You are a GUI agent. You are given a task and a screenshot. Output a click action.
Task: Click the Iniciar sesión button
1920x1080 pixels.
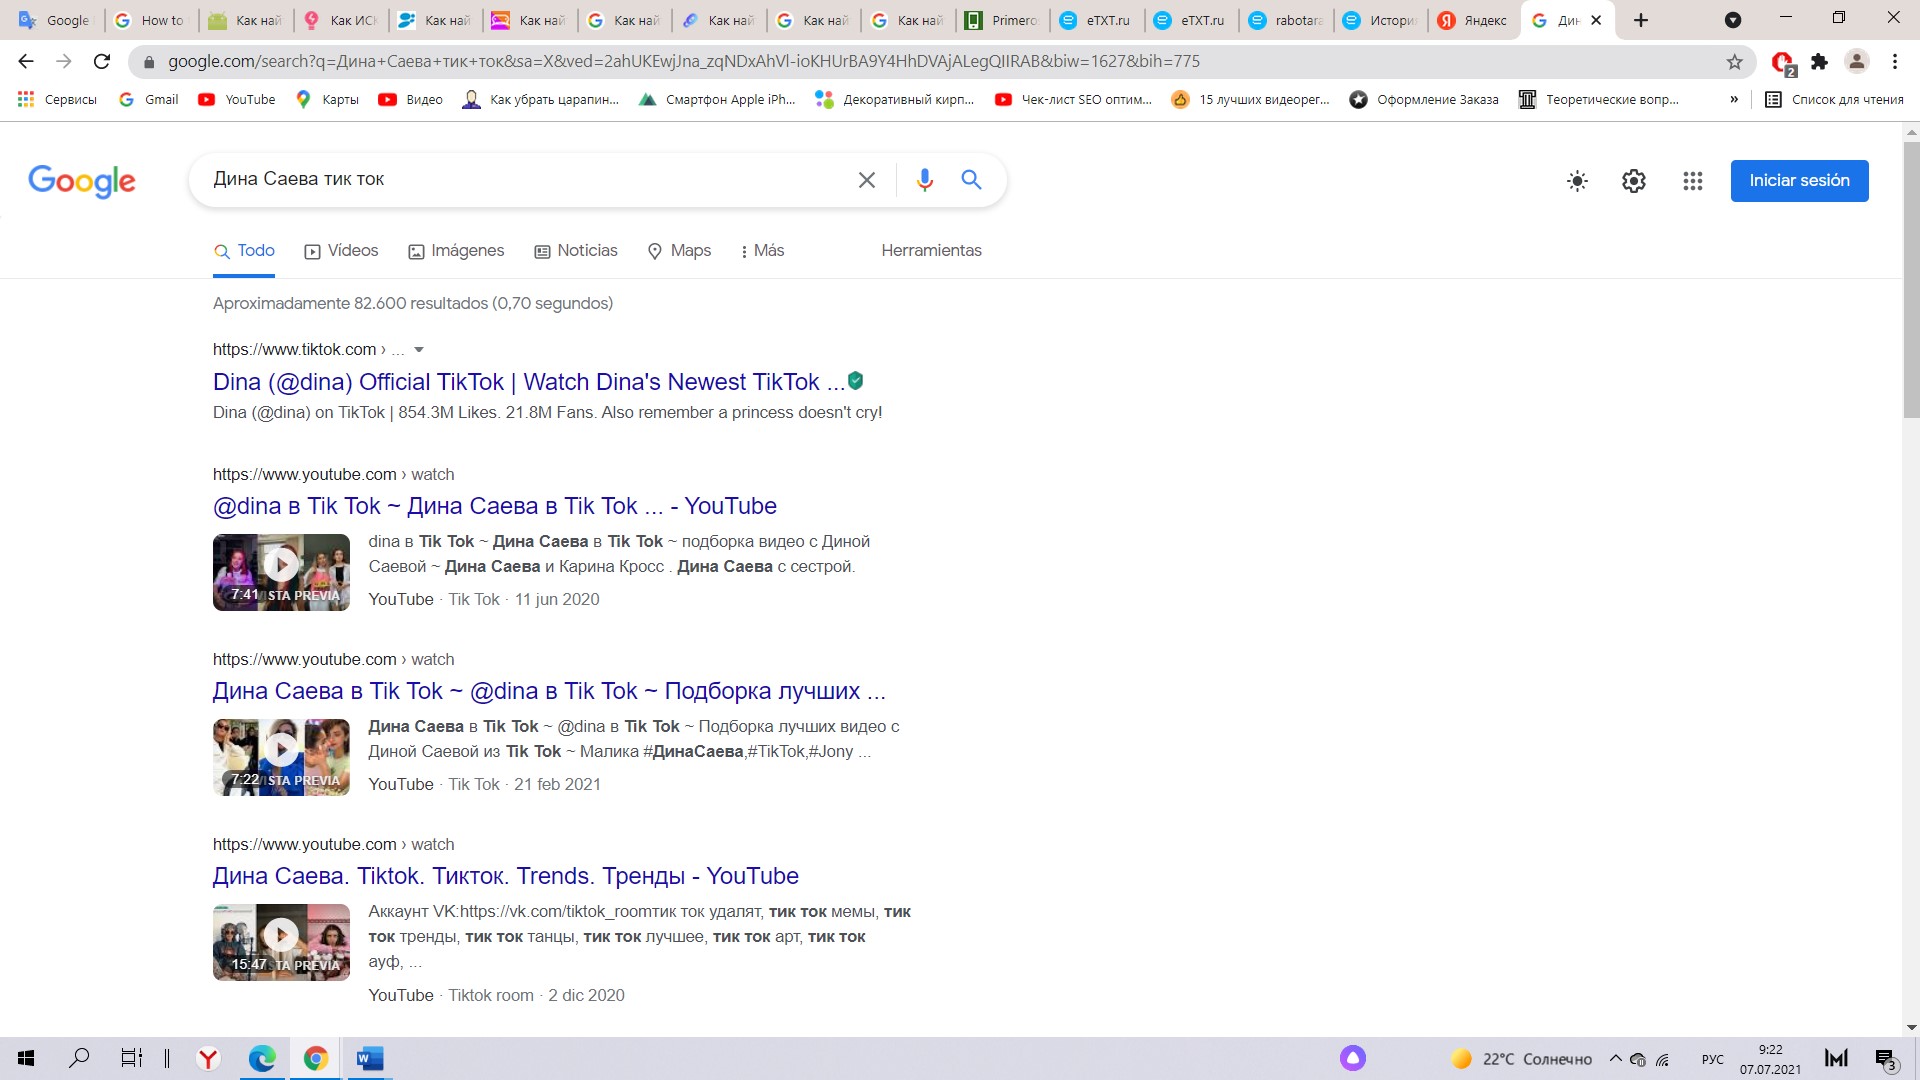pos(1799,179)
